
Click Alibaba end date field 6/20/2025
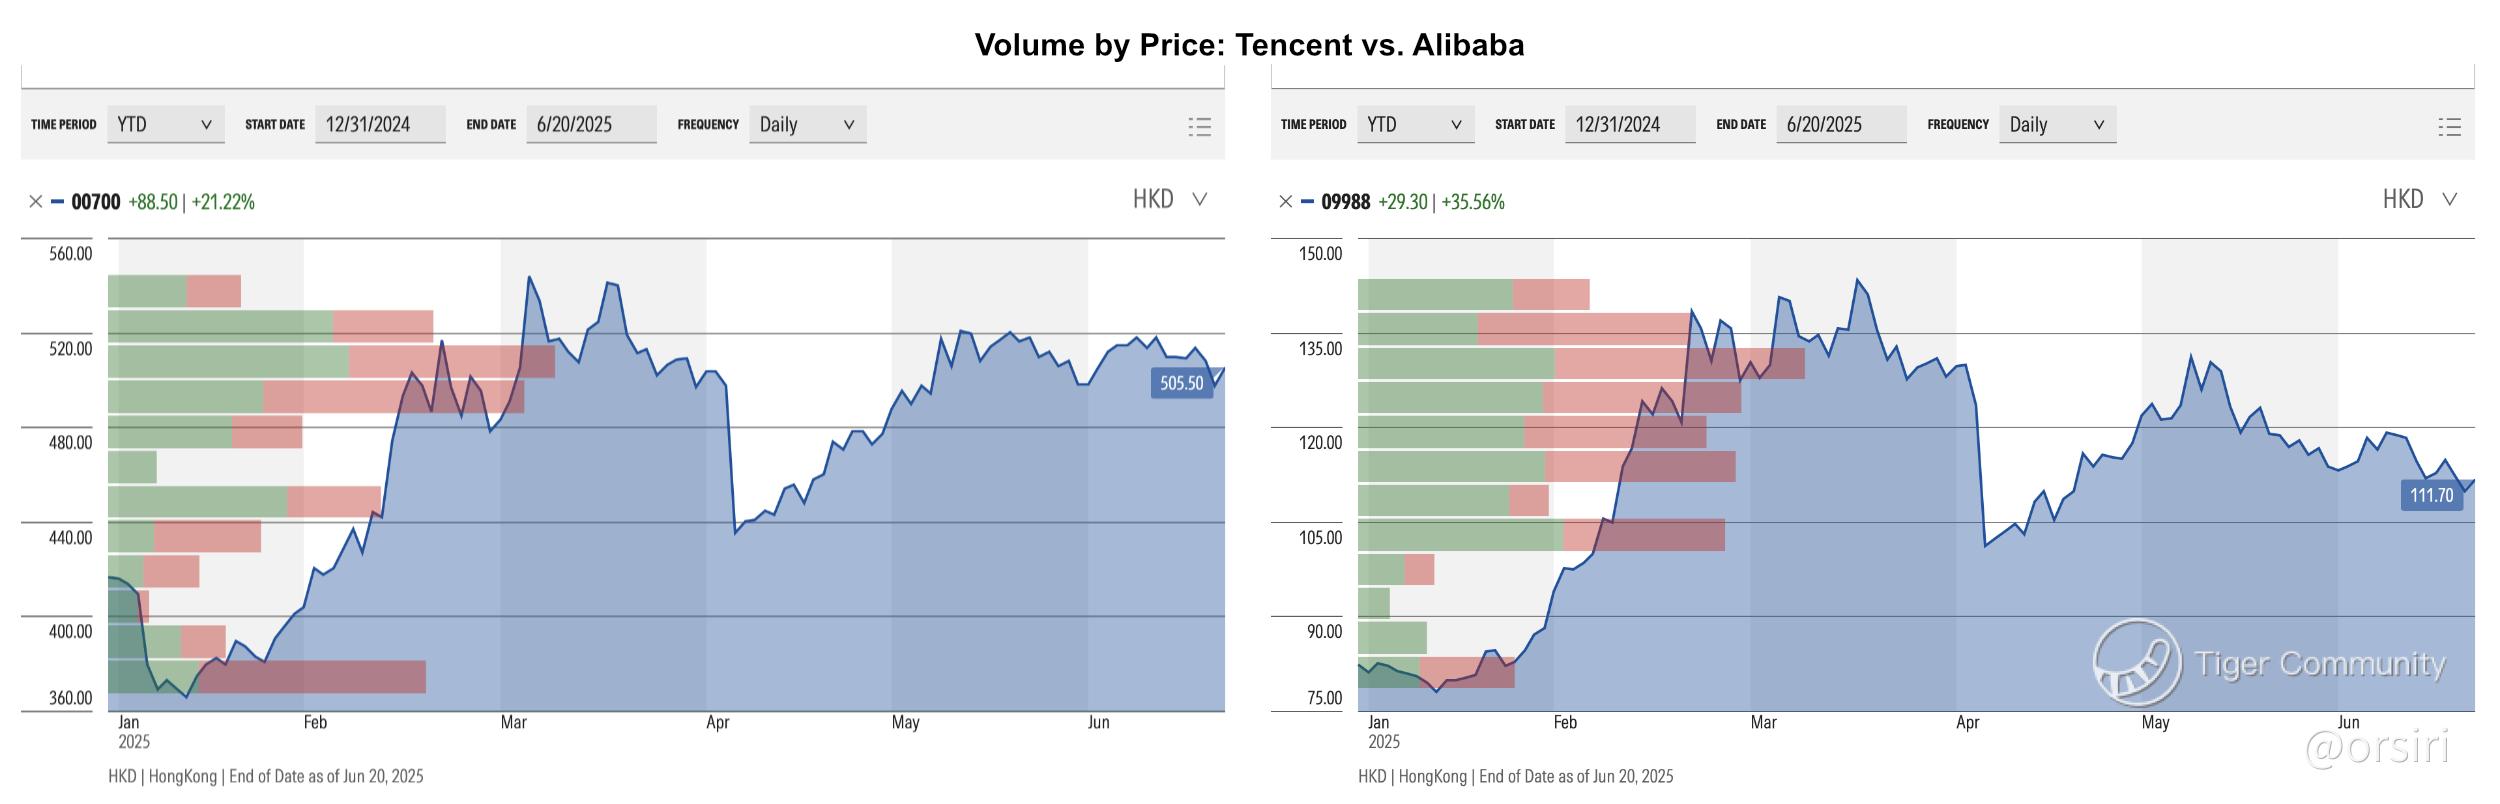click(x=1841, y=125)
